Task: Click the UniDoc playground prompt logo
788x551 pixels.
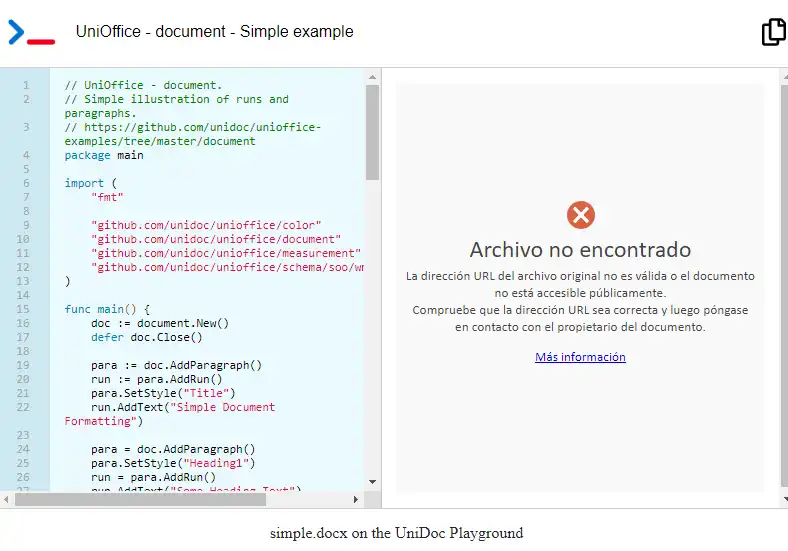Action: [x=31, y=32]
